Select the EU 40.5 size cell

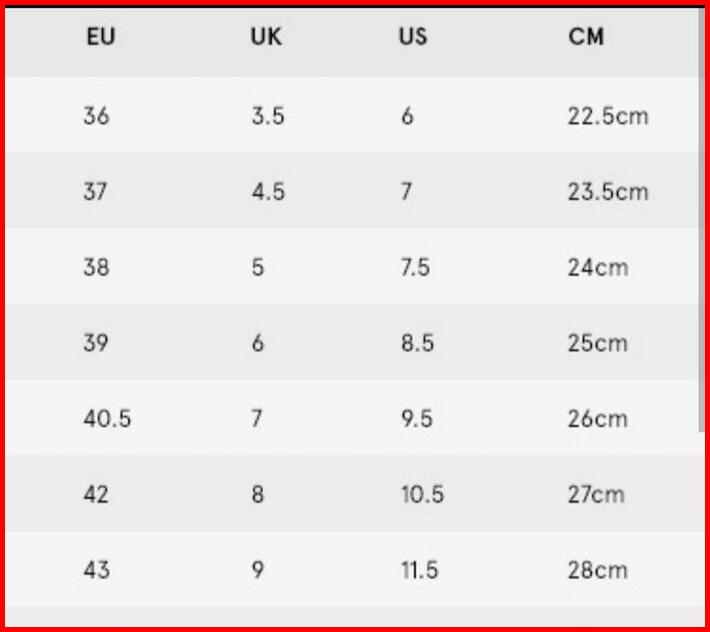tap(107, 419)
